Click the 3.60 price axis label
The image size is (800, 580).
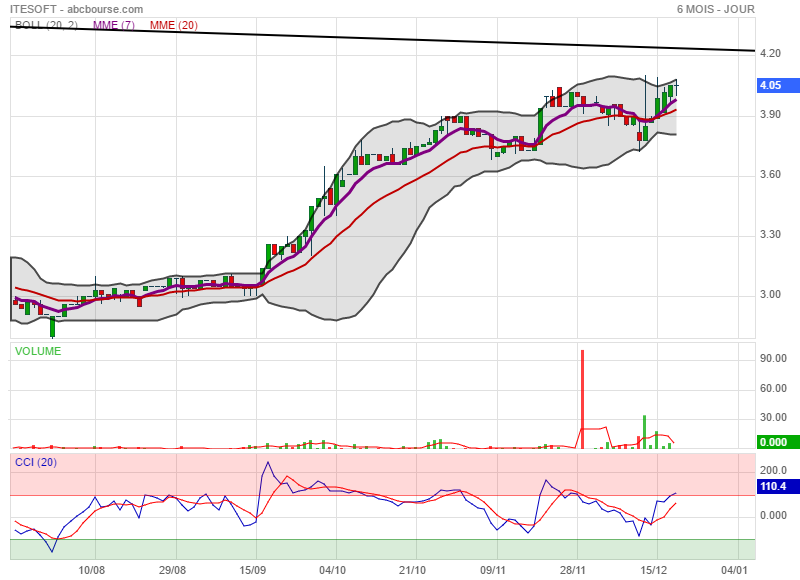click(x=770, y=174)
